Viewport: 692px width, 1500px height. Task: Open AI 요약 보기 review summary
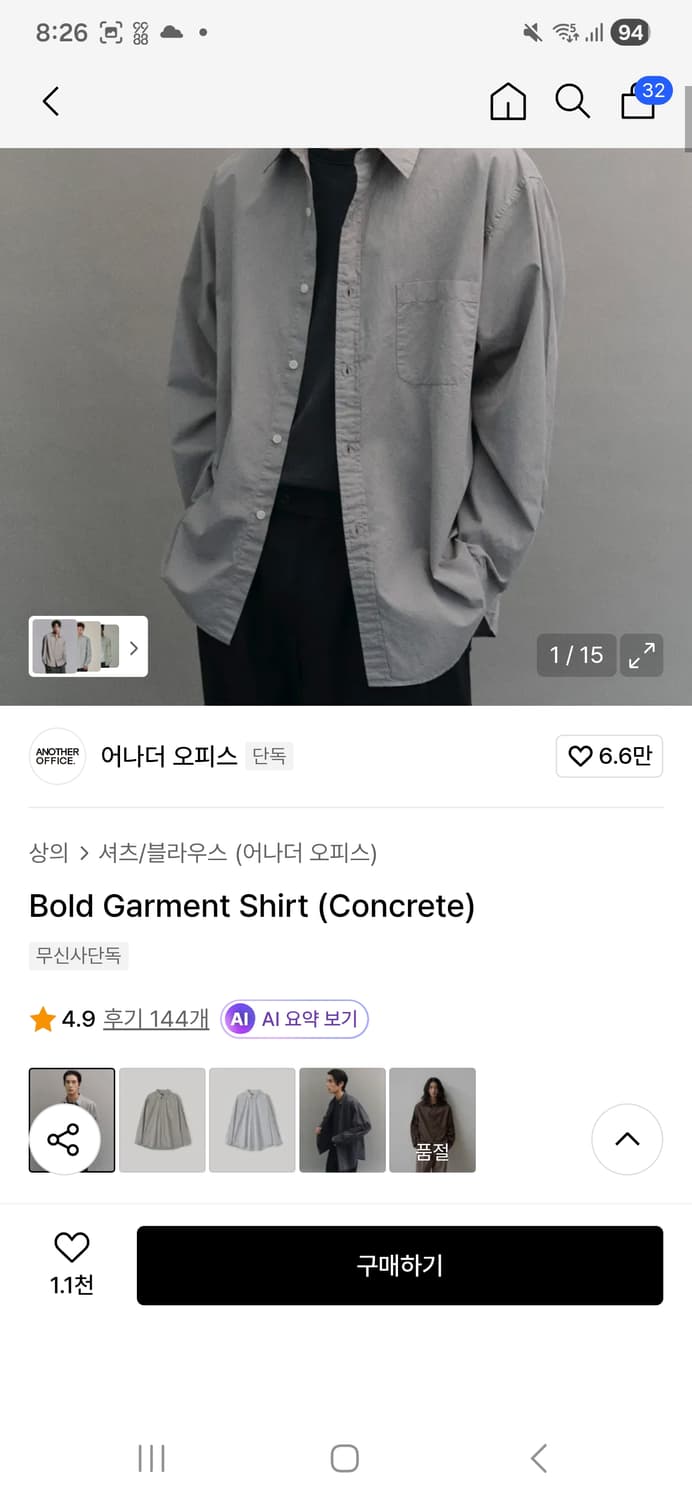293,1019
